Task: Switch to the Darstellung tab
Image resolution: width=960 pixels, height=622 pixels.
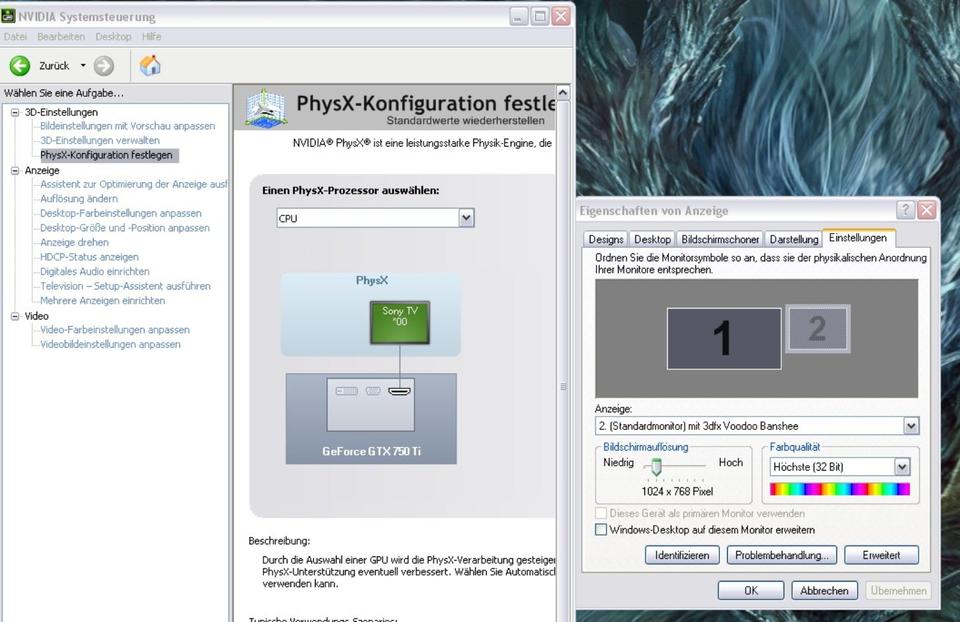Action: coord(793,239)
